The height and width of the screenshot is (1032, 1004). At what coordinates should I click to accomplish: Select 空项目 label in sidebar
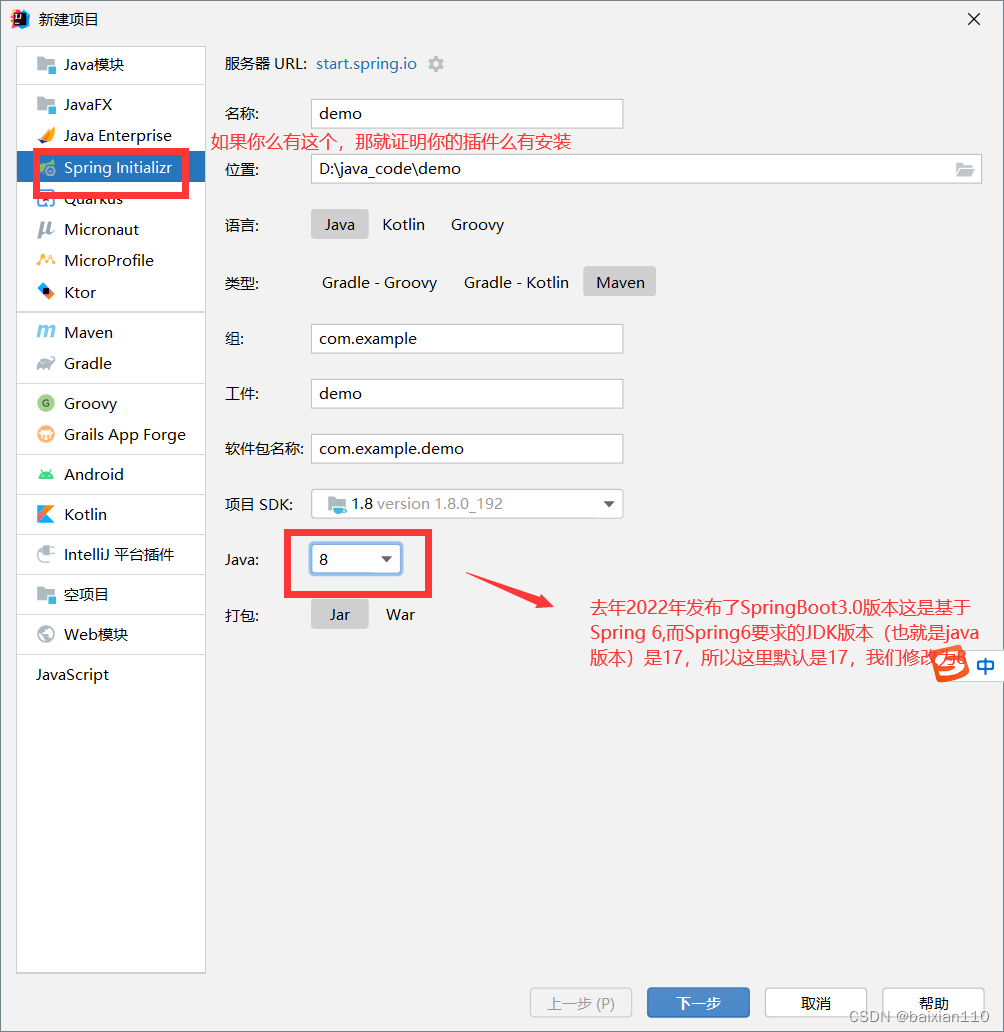tap(86, 594)
